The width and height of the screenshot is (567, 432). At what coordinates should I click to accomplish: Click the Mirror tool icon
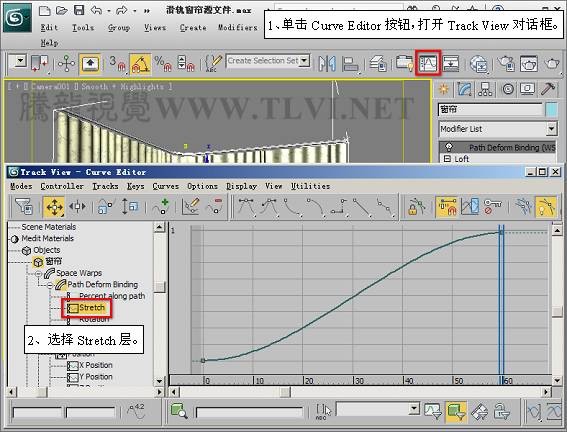pyautogui.click(x=327, y=64)
